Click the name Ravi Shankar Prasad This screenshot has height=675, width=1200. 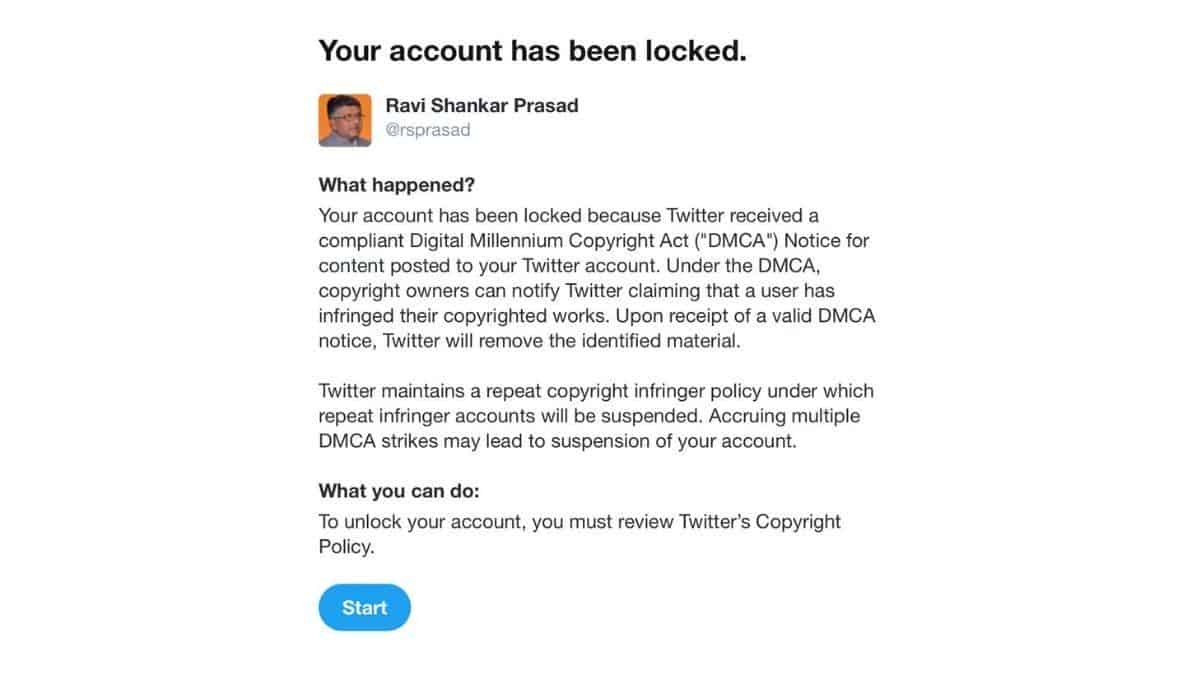[482, 105]
